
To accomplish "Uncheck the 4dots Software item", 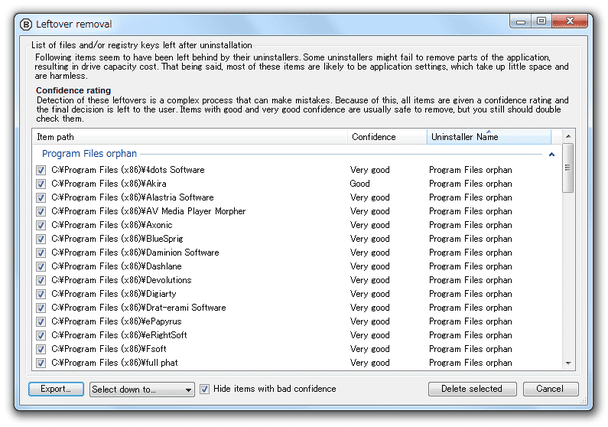I will pos(41,170).
